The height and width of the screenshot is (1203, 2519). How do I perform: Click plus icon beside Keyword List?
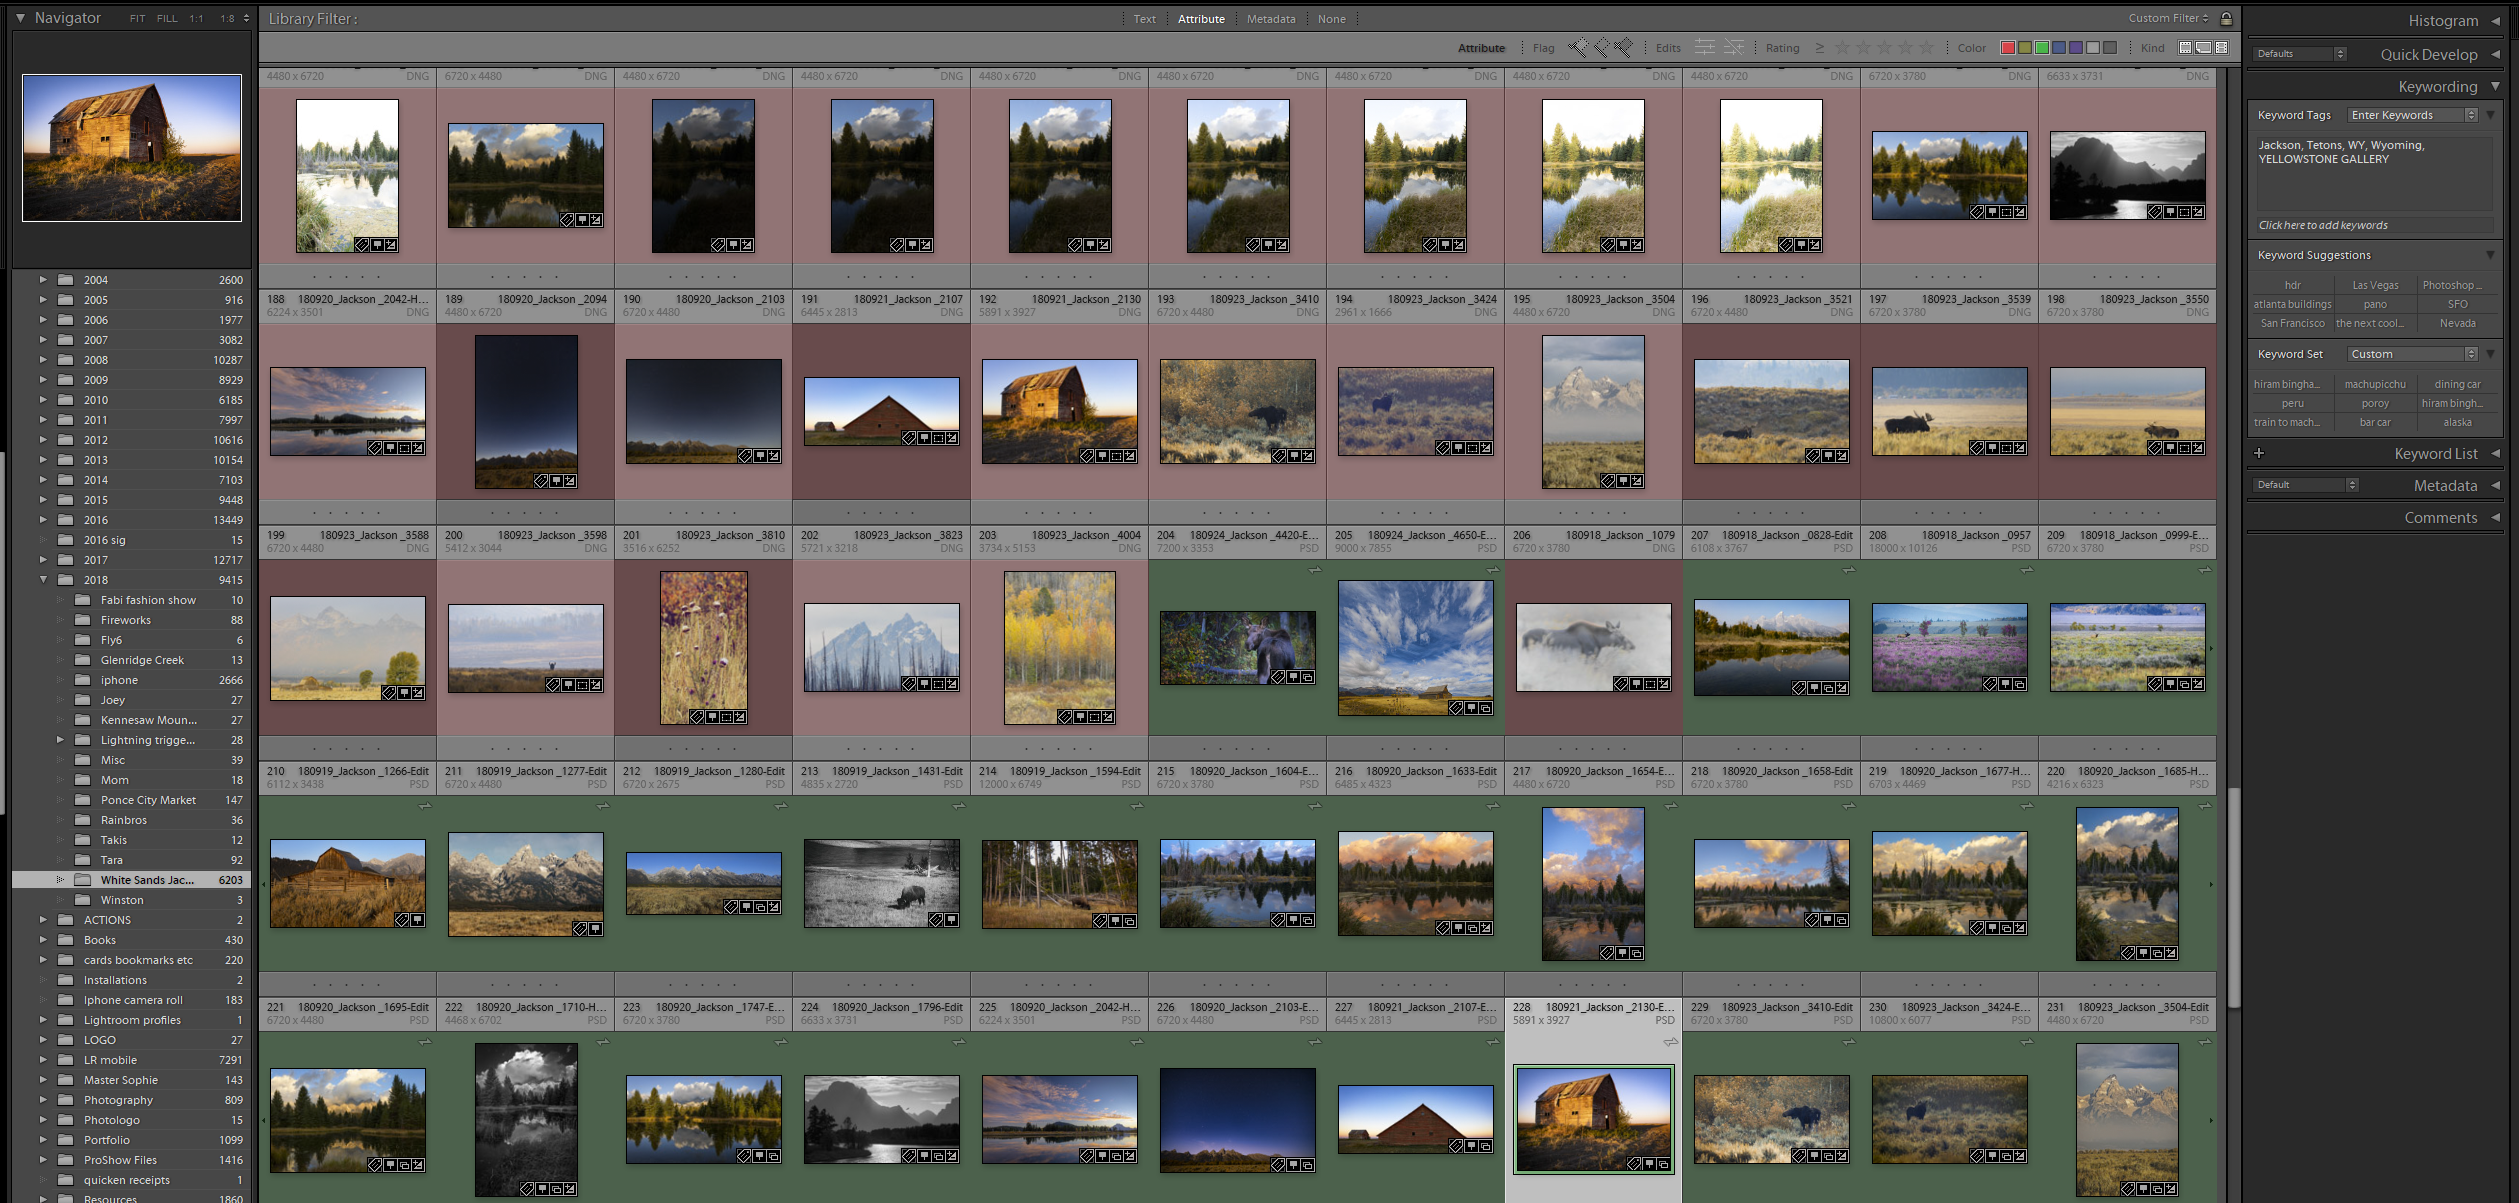coord(2259,453)
